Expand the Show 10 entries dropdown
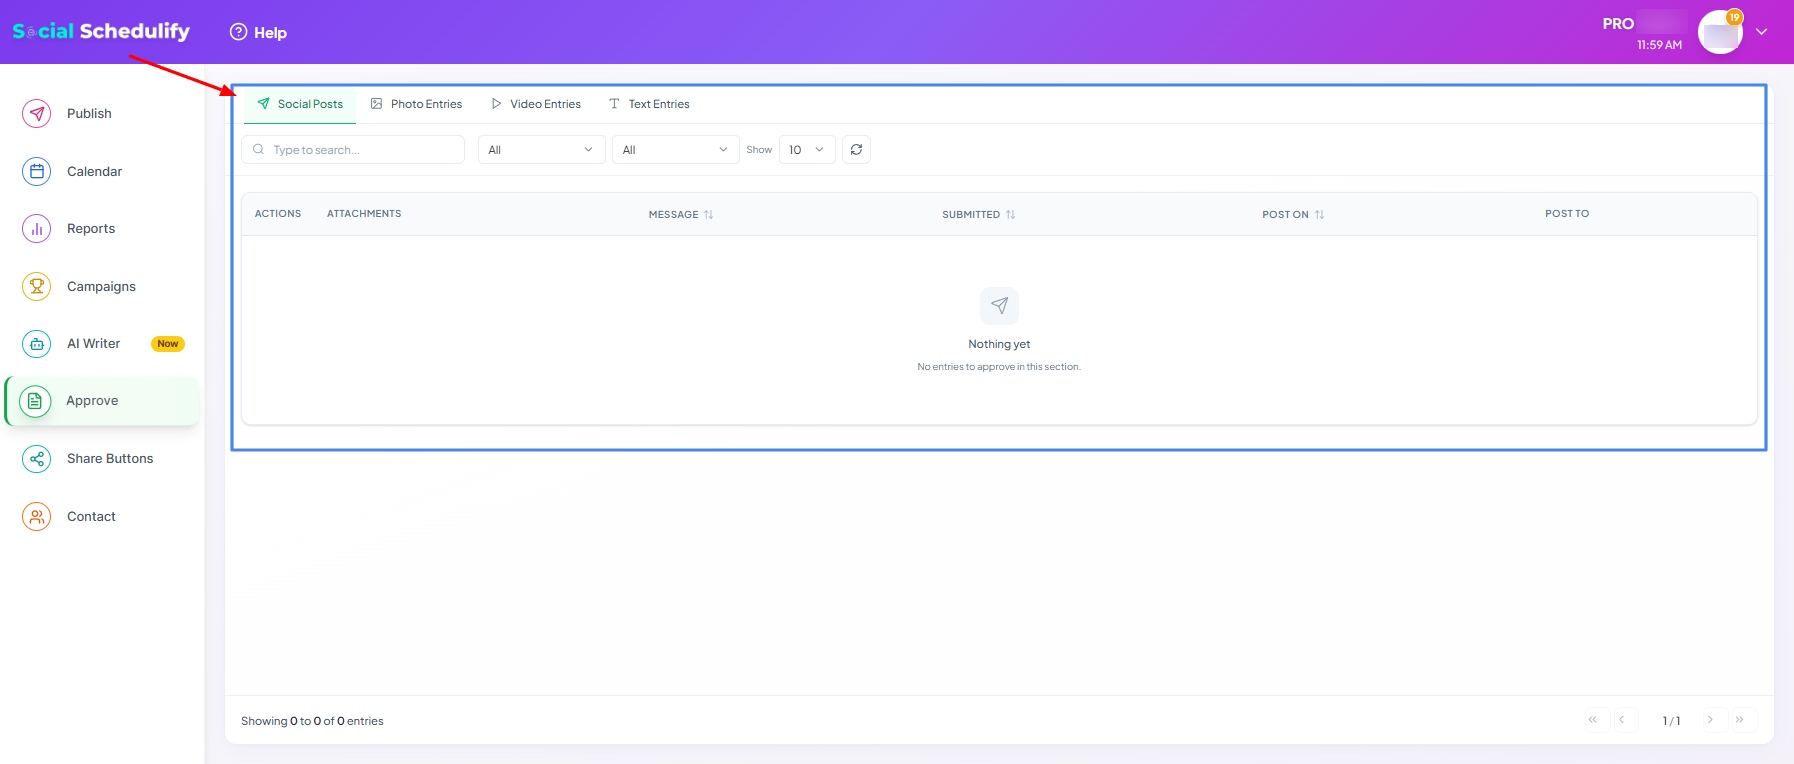This screenshot has height=764, width=1794. point(806,150)
